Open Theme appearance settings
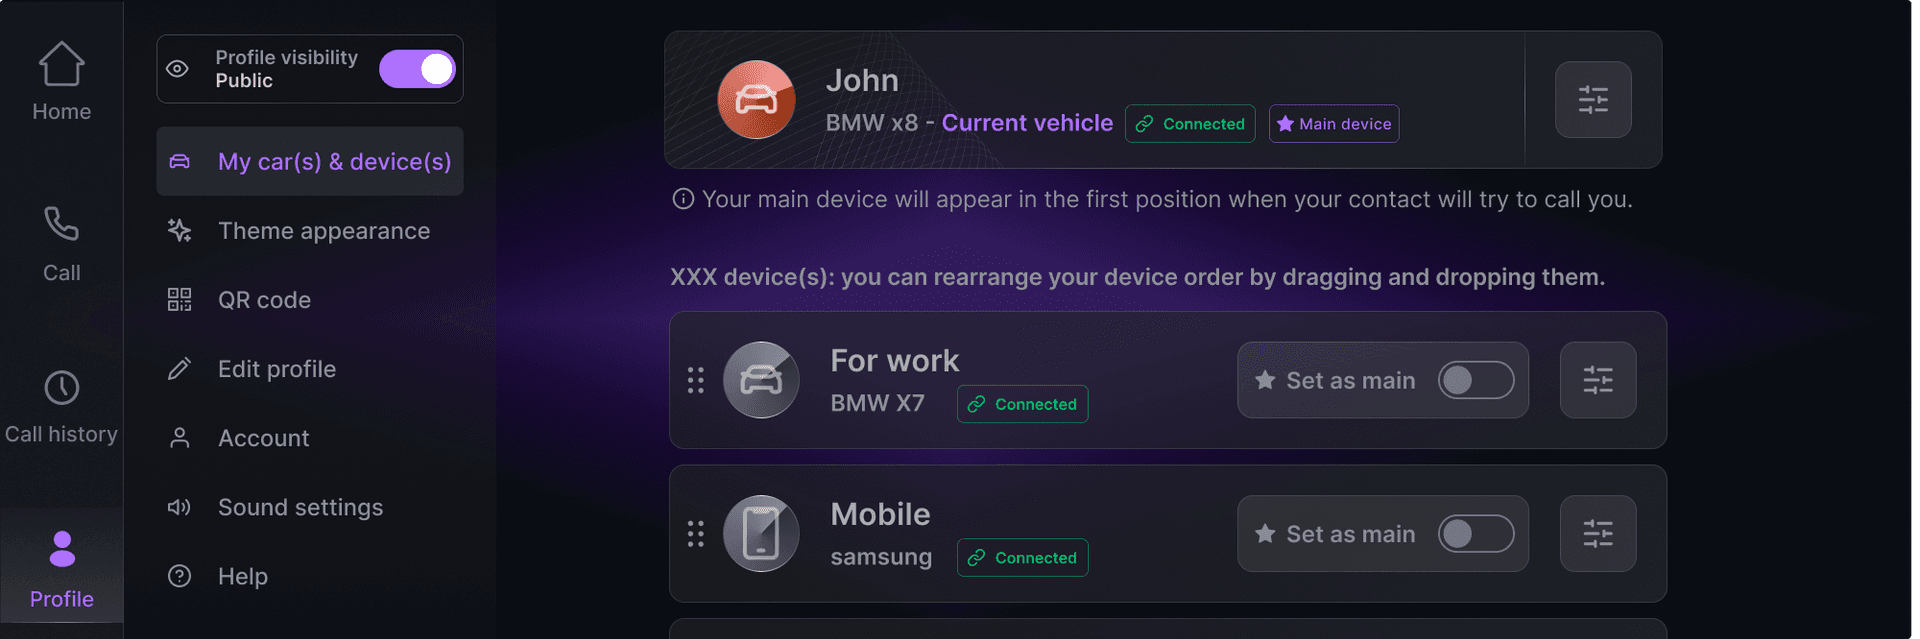 click(x=323, y=231)
